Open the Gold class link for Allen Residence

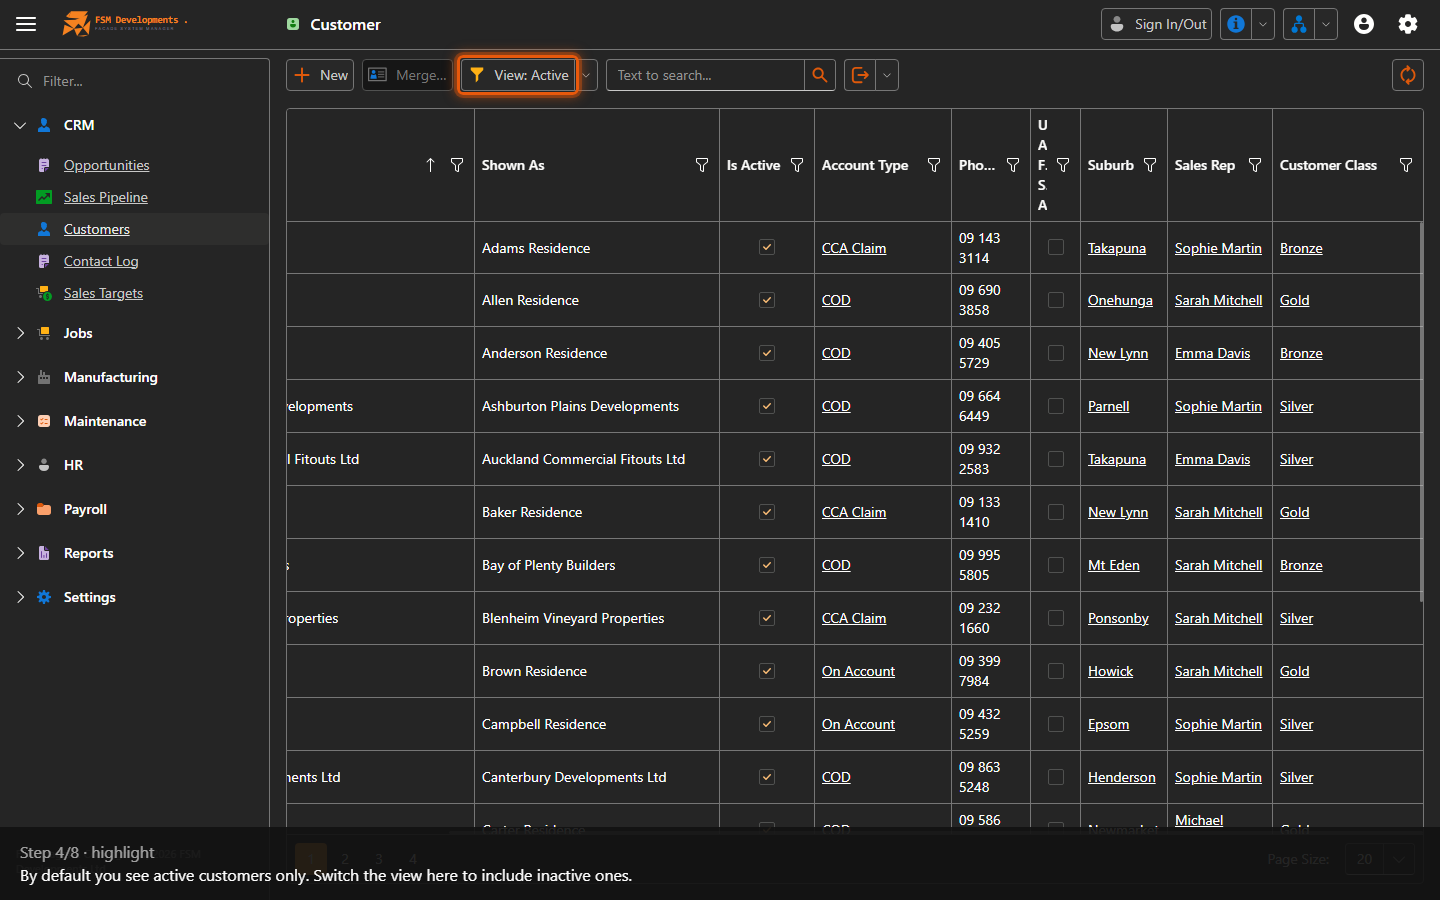tap(1294, 300)
